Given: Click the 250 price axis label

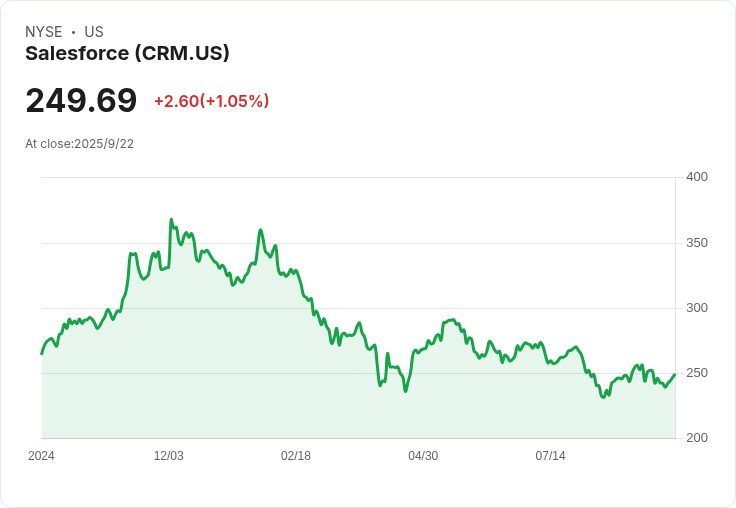Looking at the screenshot, I should click(x=697, y=373).
